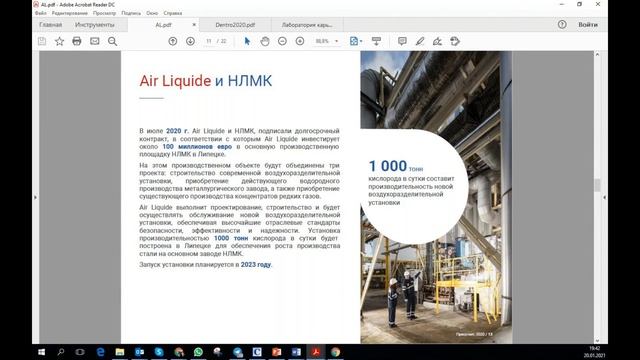Click the bold '2023 году' text
The height and width of the screenshot is (360, 640).
(x=256, y=264)
